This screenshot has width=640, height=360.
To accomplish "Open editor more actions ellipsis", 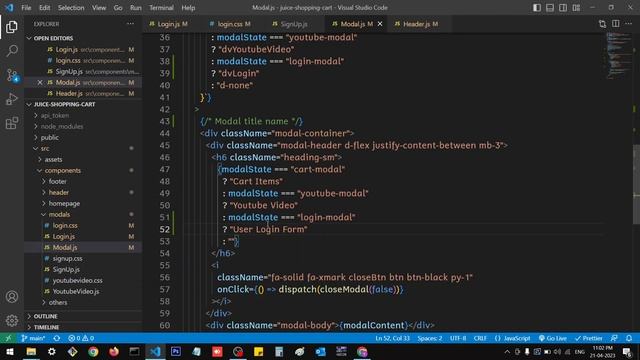I will 629,24.
